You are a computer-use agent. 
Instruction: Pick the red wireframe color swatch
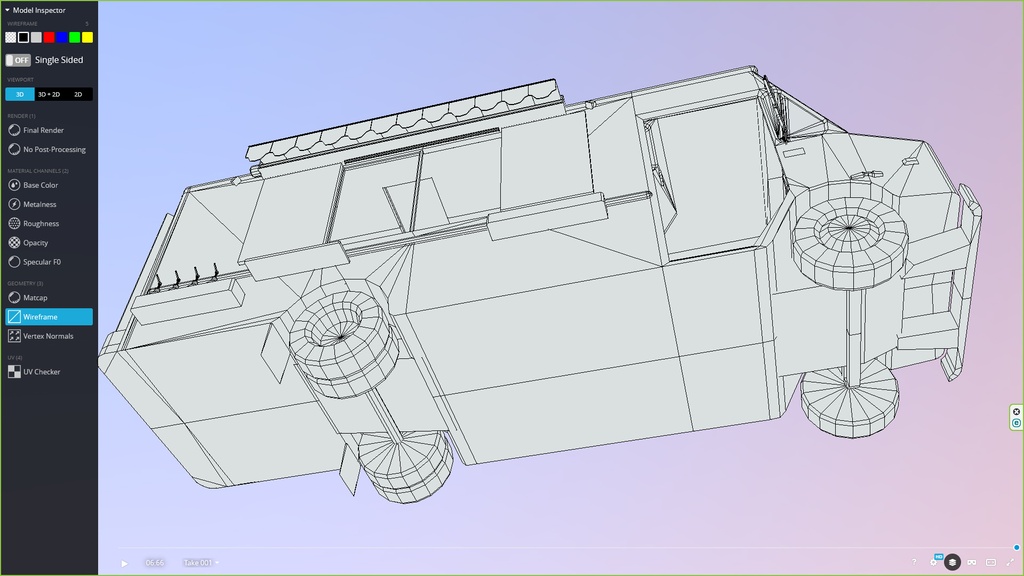tap(49, 37)
